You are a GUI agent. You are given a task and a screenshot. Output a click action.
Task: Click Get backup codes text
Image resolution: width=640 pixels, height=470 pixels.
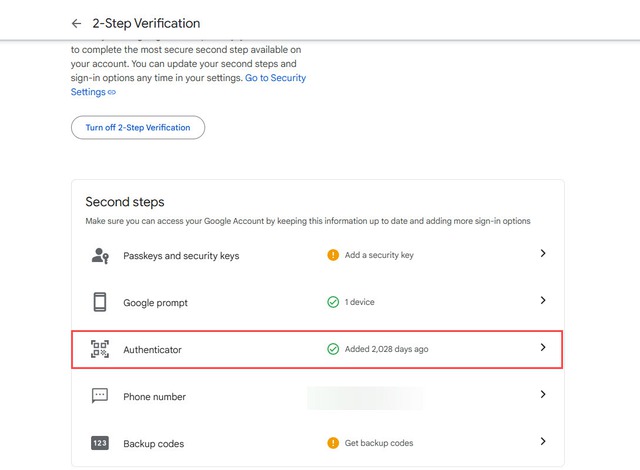click(379, 443)
